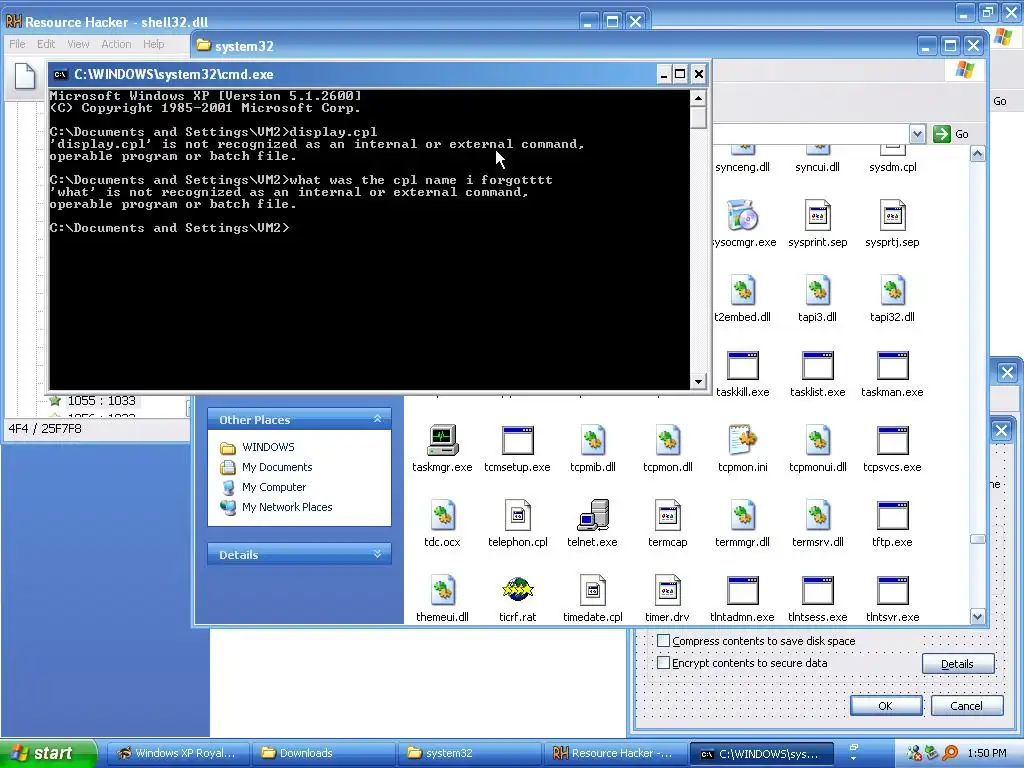
Task: Open Resource Hacker File menu
Action: [18, 44]
